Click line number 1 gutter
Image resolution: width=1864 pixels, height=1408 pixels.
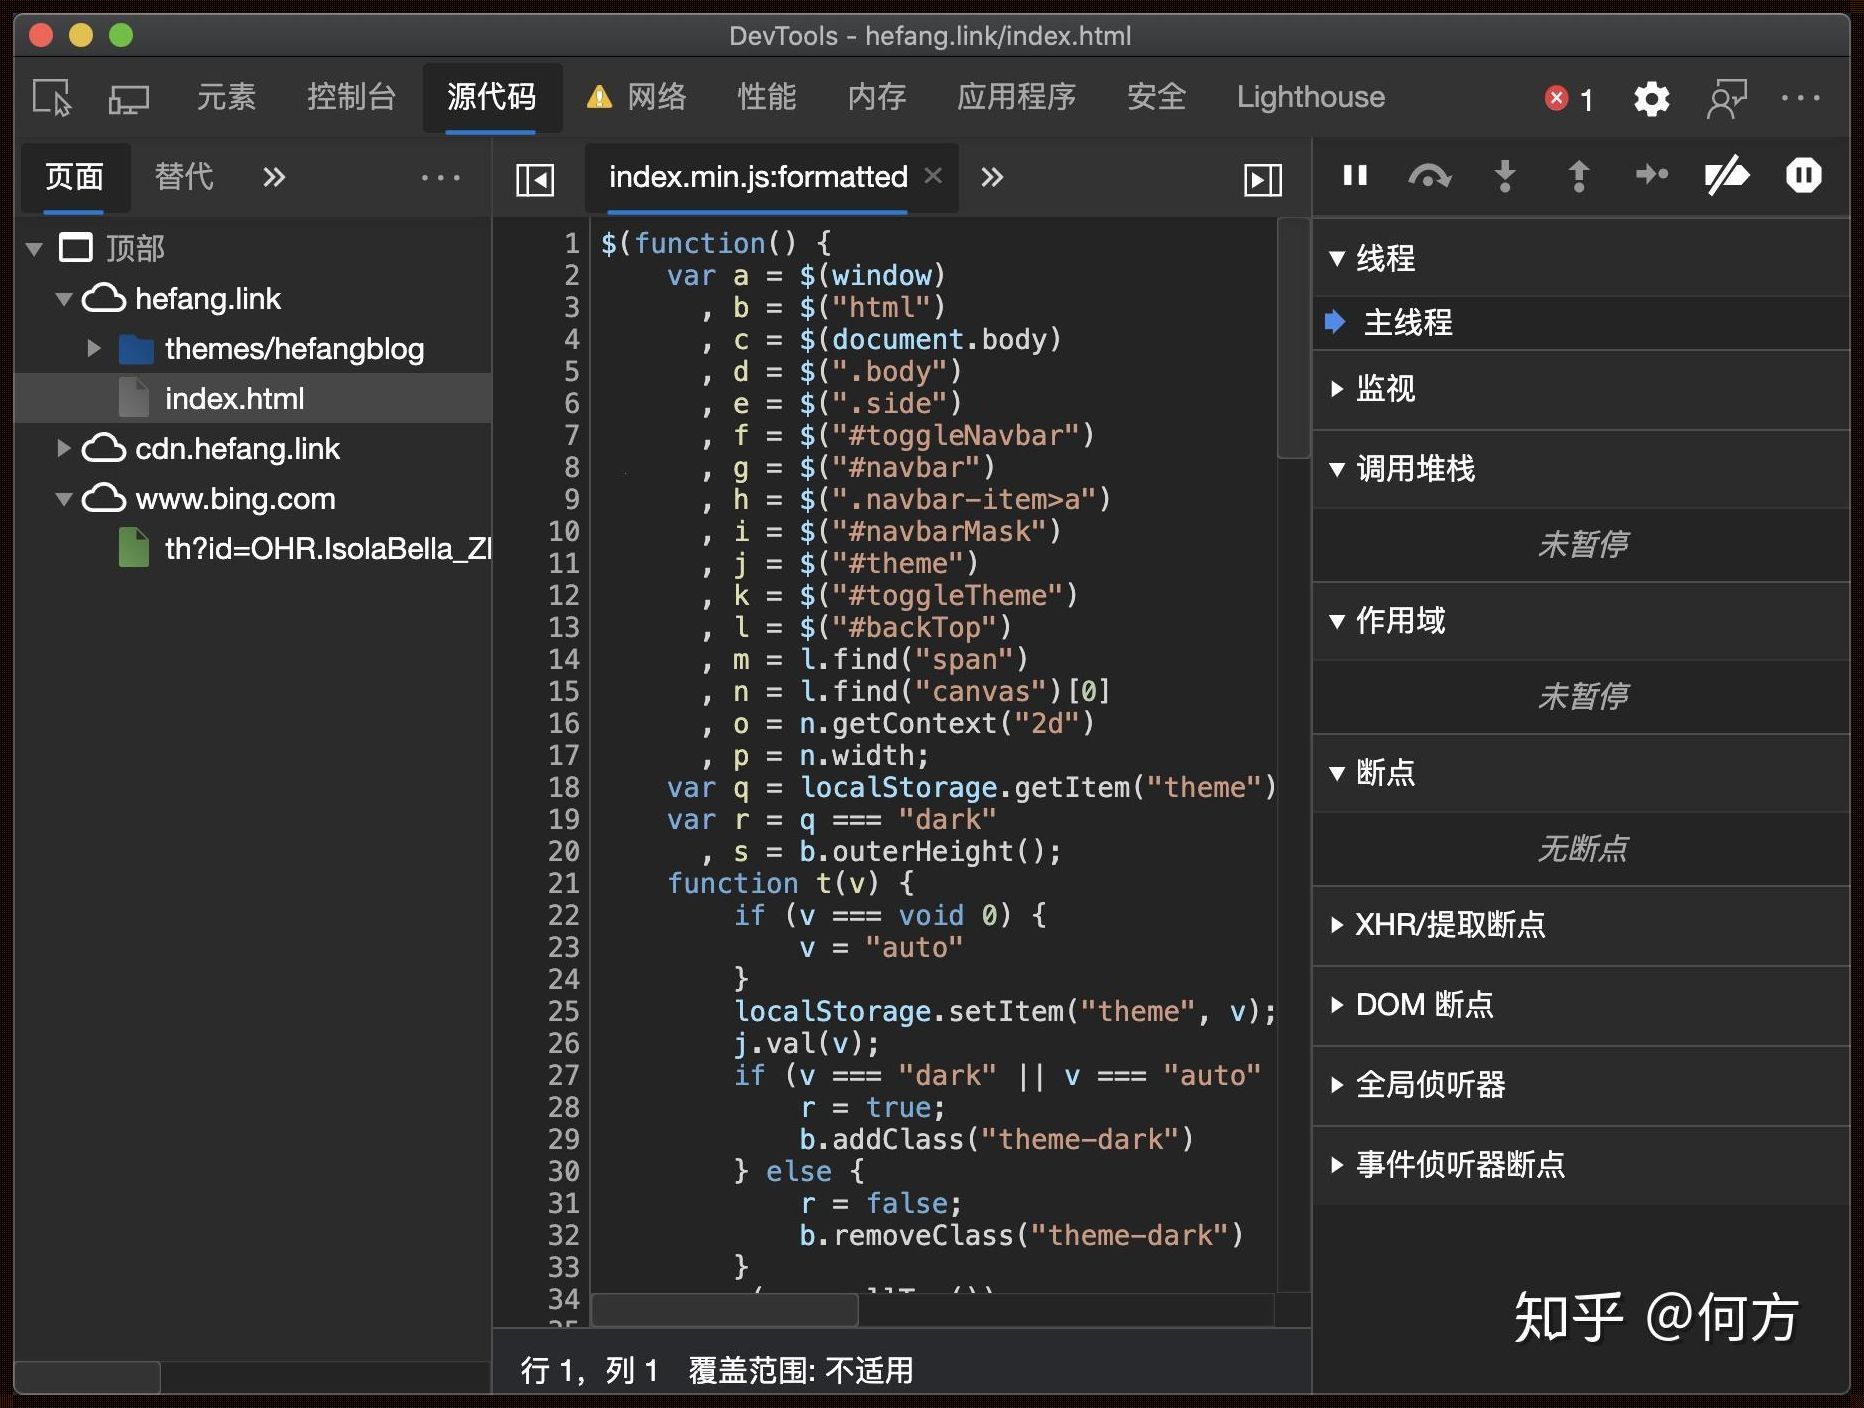click(x=571, y=243)
